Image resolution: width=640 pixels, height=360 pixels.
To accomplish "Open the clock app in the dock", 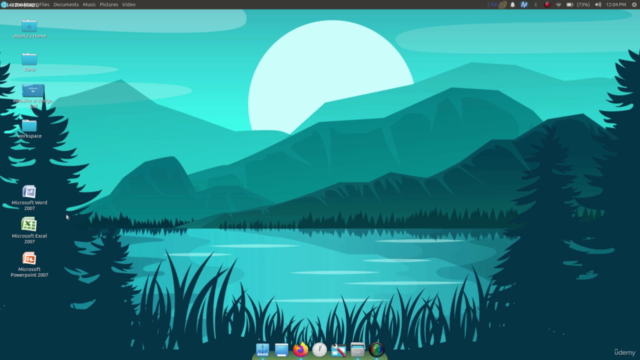I will [x=319, y=350].
